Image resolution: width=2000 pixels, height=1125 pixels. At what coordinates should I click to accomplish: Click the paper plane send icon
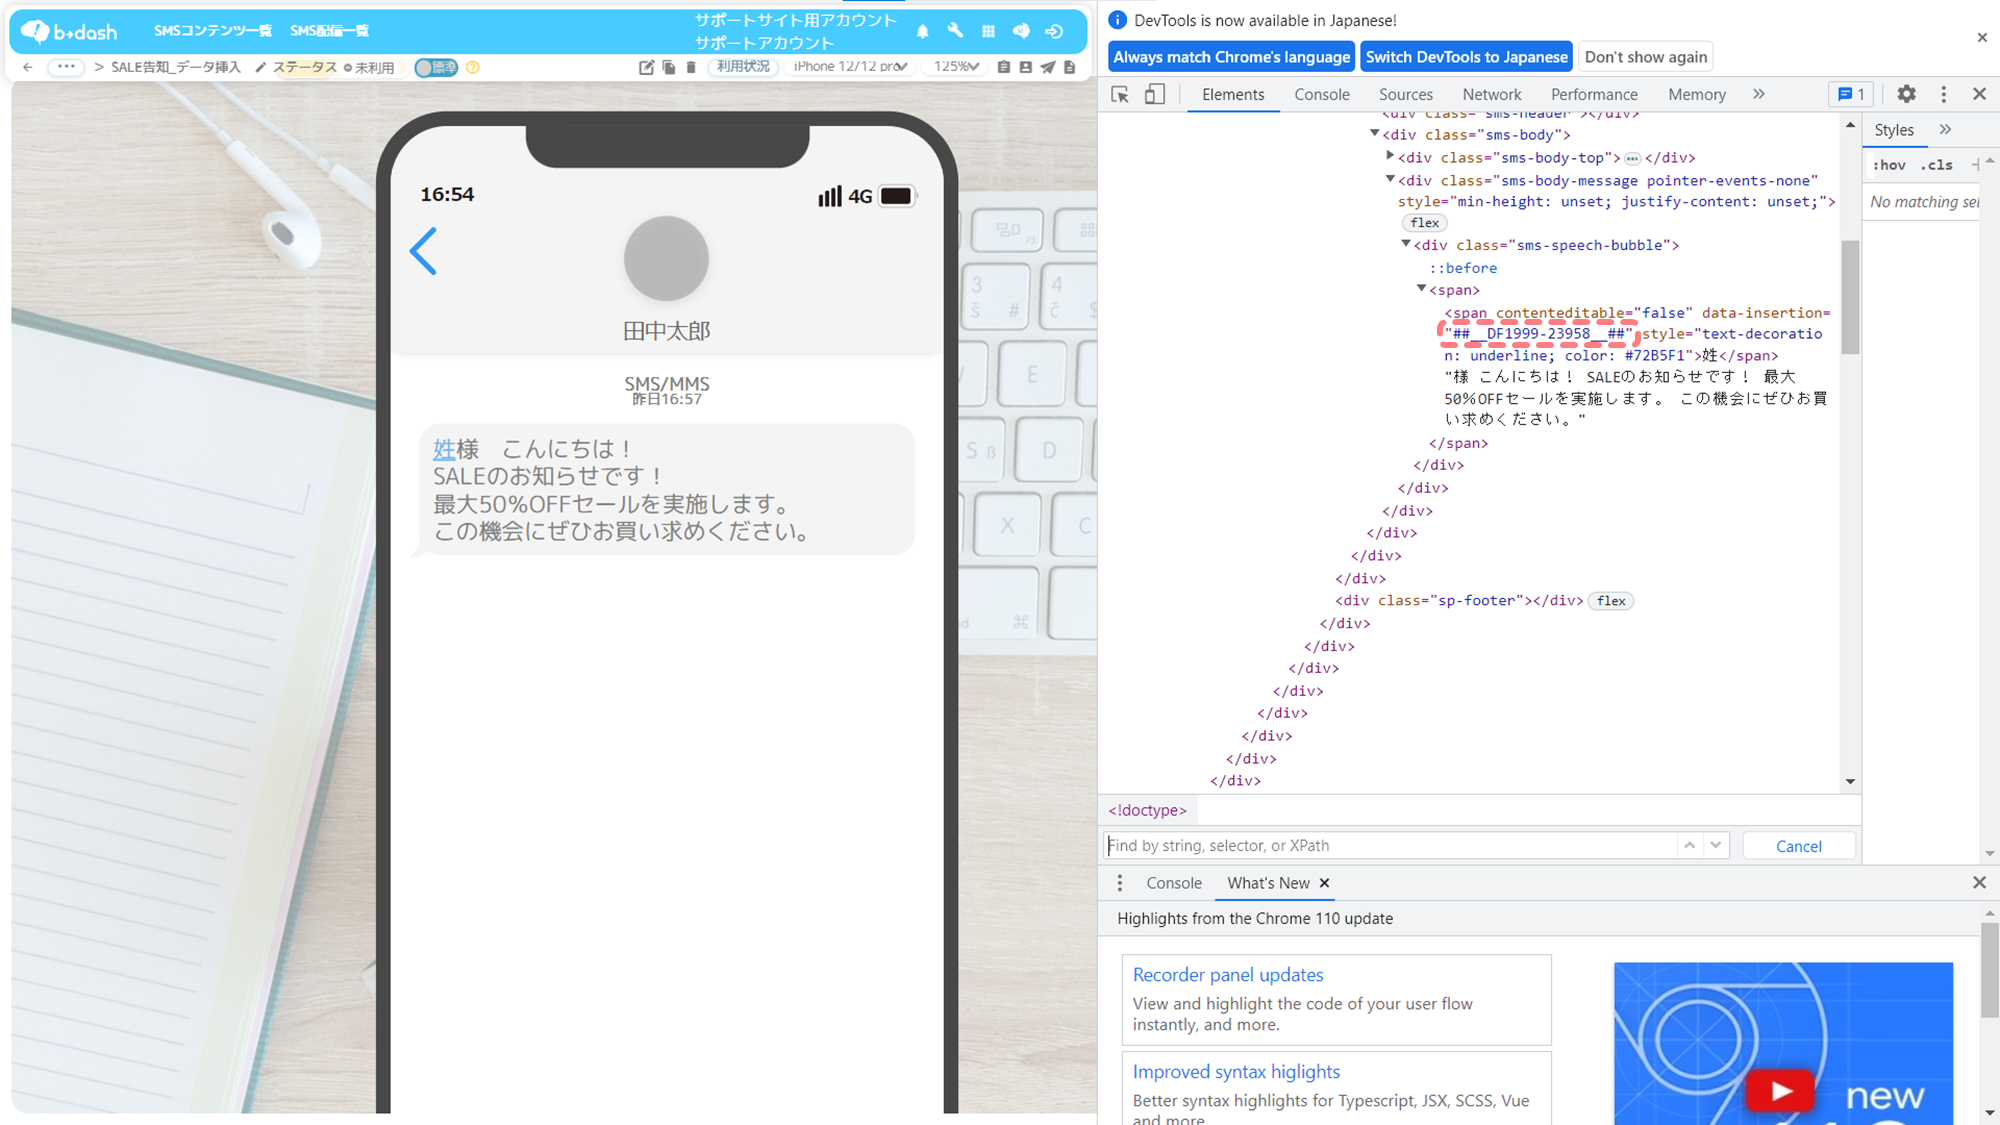pos(1047,67)
